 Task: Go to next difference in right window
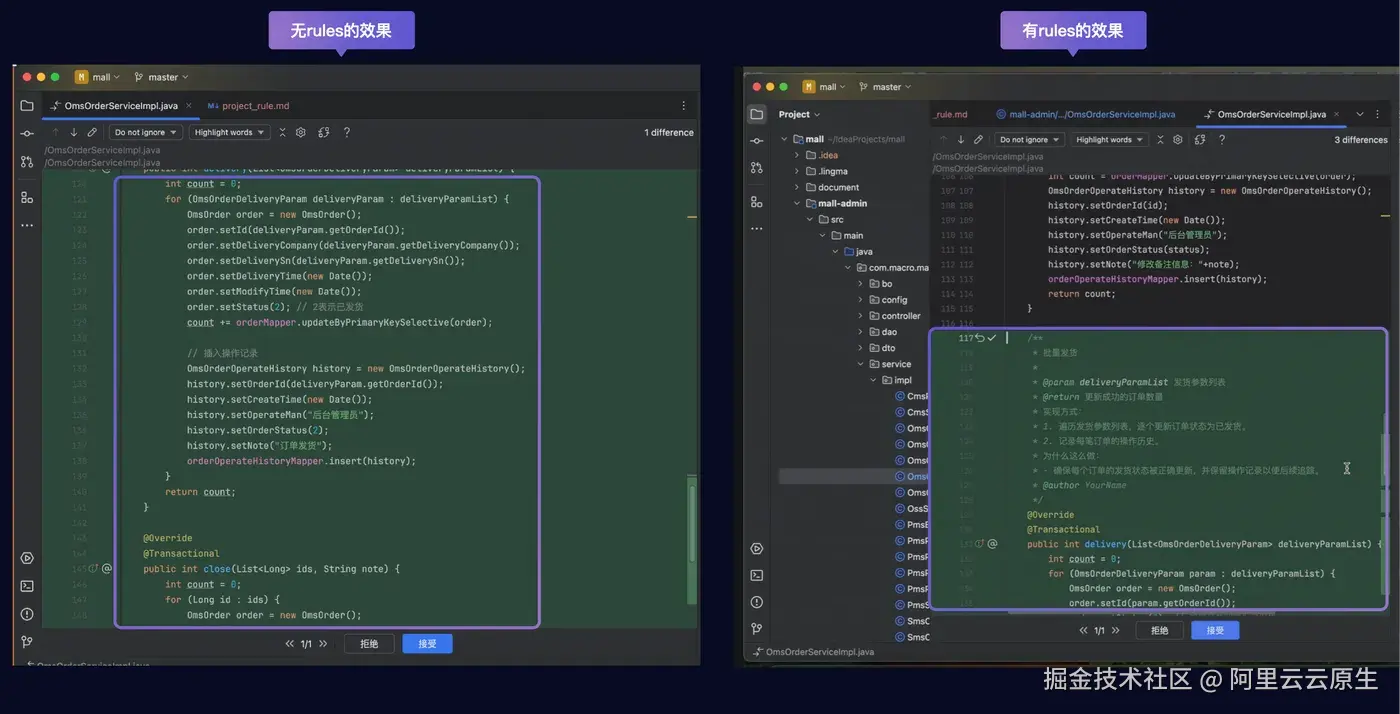pos(960,140)
